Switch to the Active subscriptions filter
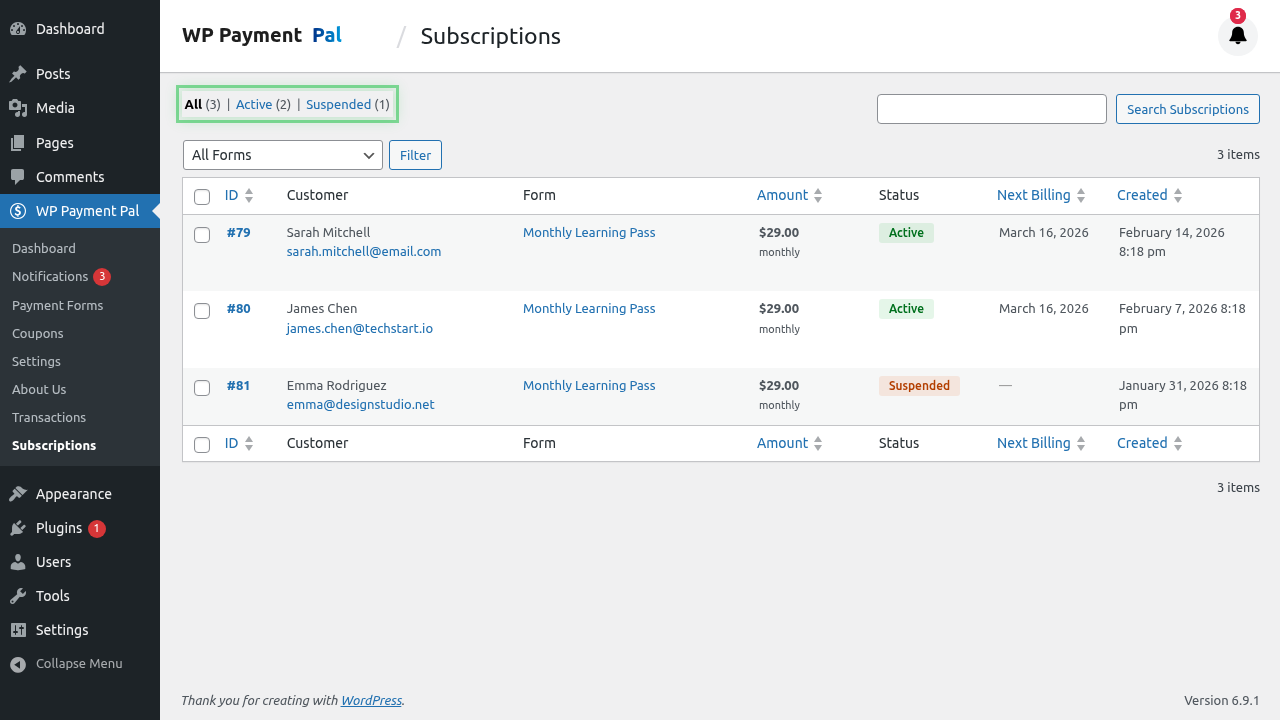This screenshot has height=720, width=1280. [x=254, y=104]
